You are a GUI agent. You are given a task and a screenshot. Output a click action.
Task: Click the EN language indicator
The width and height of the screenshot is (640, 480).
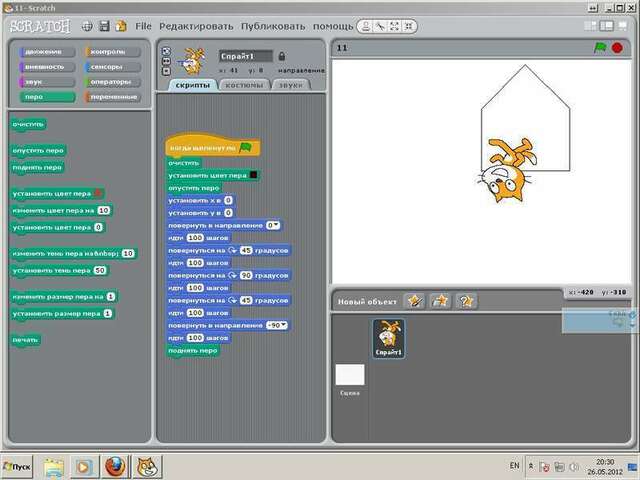coord(514,465)
